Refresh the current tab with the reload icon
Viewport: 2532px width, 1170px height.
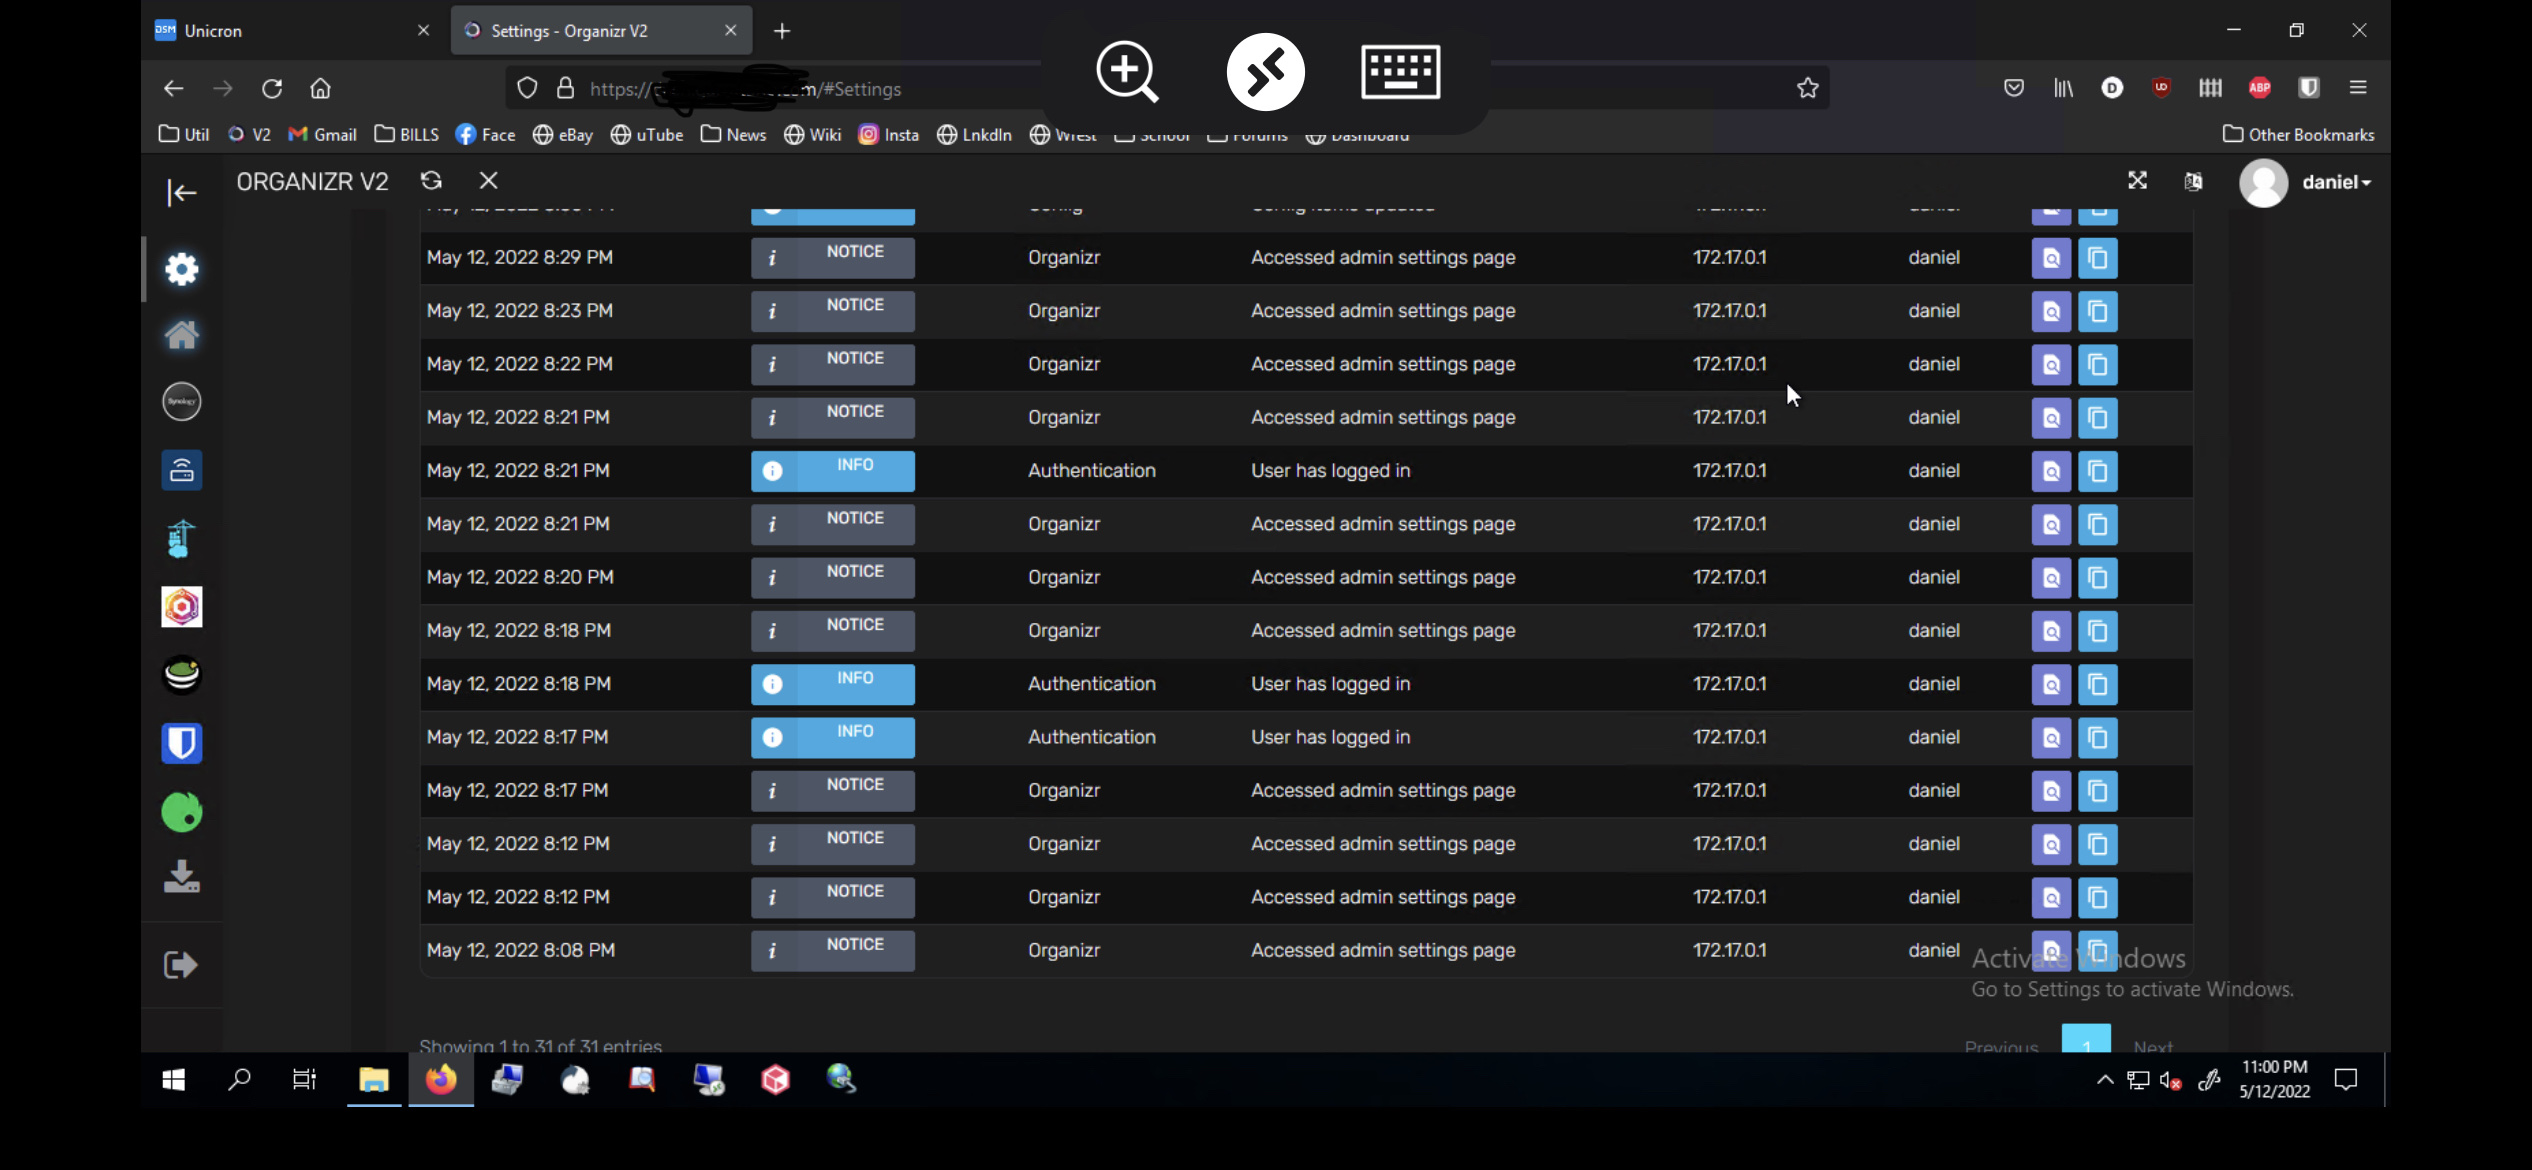272,88
